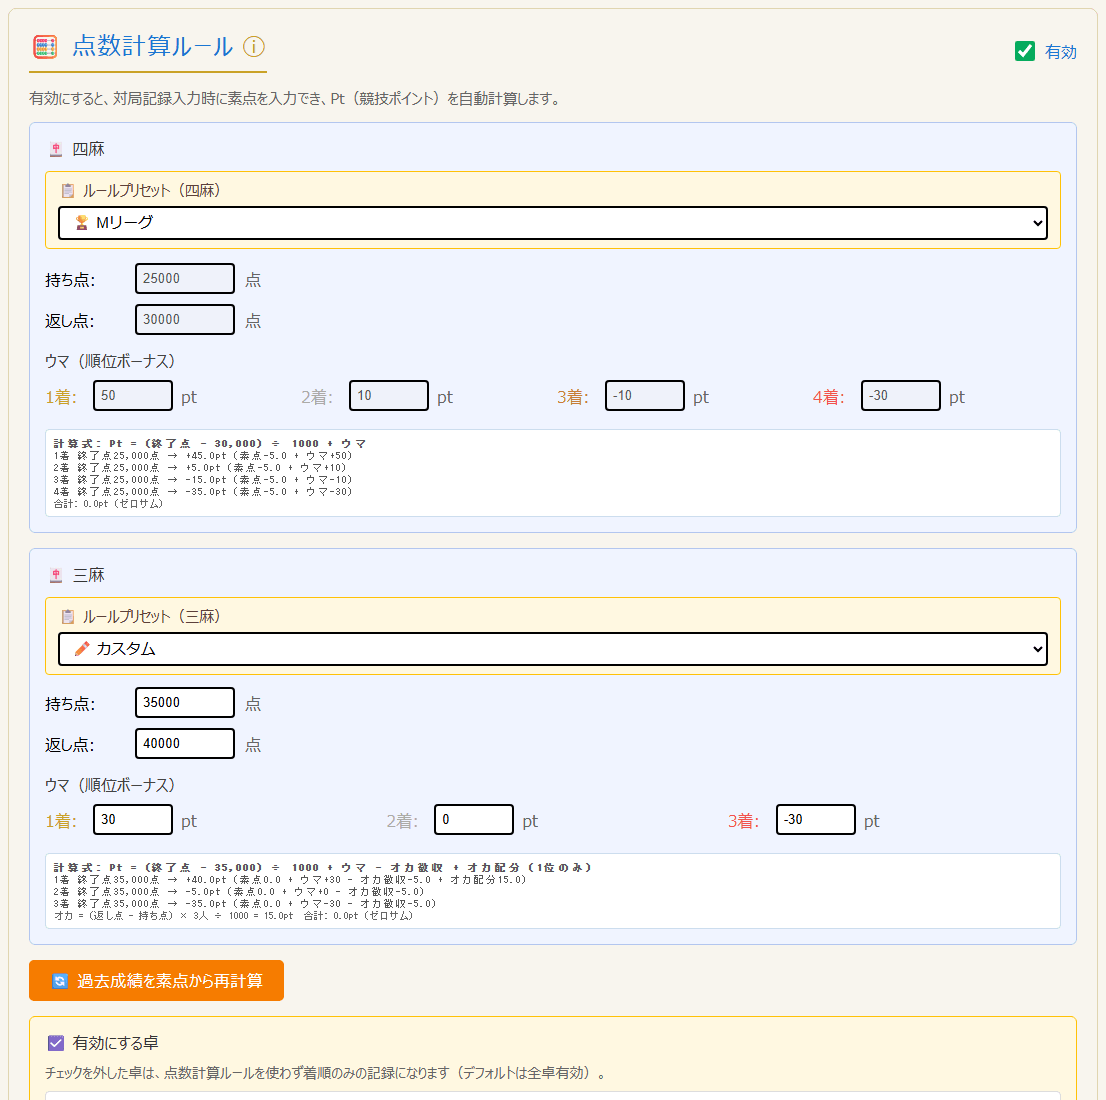Screen dimensions: 1106x1100
Task: Click the clipboard icon by ルールプリセット（三麻）
Action: click(68, 617)
